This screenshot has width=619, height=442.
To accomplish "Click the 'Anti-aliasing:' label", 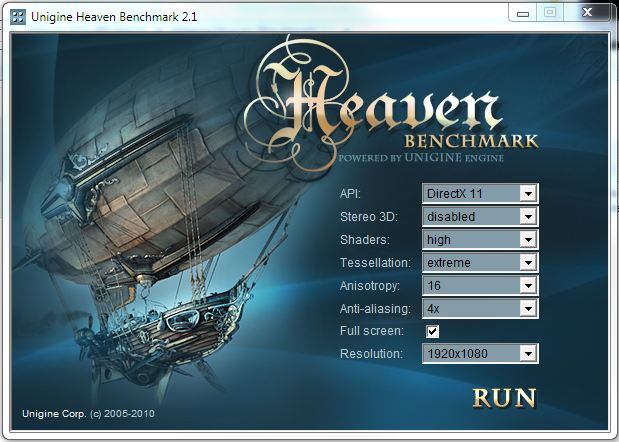I will pyautogui.click(x=375, y=308).
